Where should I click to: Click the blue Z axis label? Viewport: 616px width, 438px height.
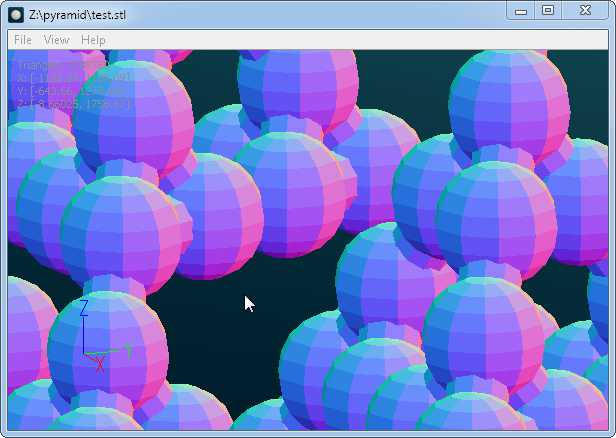84,307
